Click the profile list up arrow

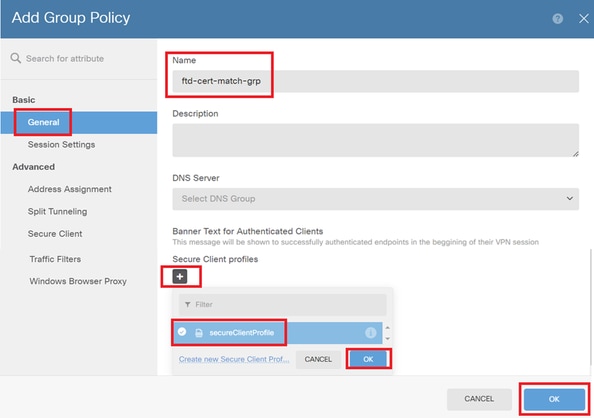click(388, 328)
